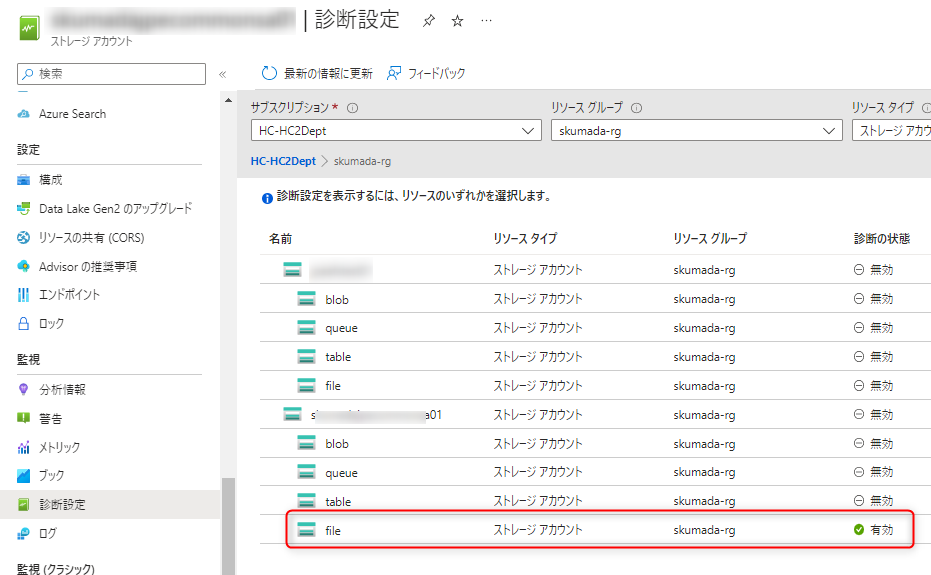Open Advisor の推奨事項 menu item
931x575 pixels.
[x=88, y=266]
